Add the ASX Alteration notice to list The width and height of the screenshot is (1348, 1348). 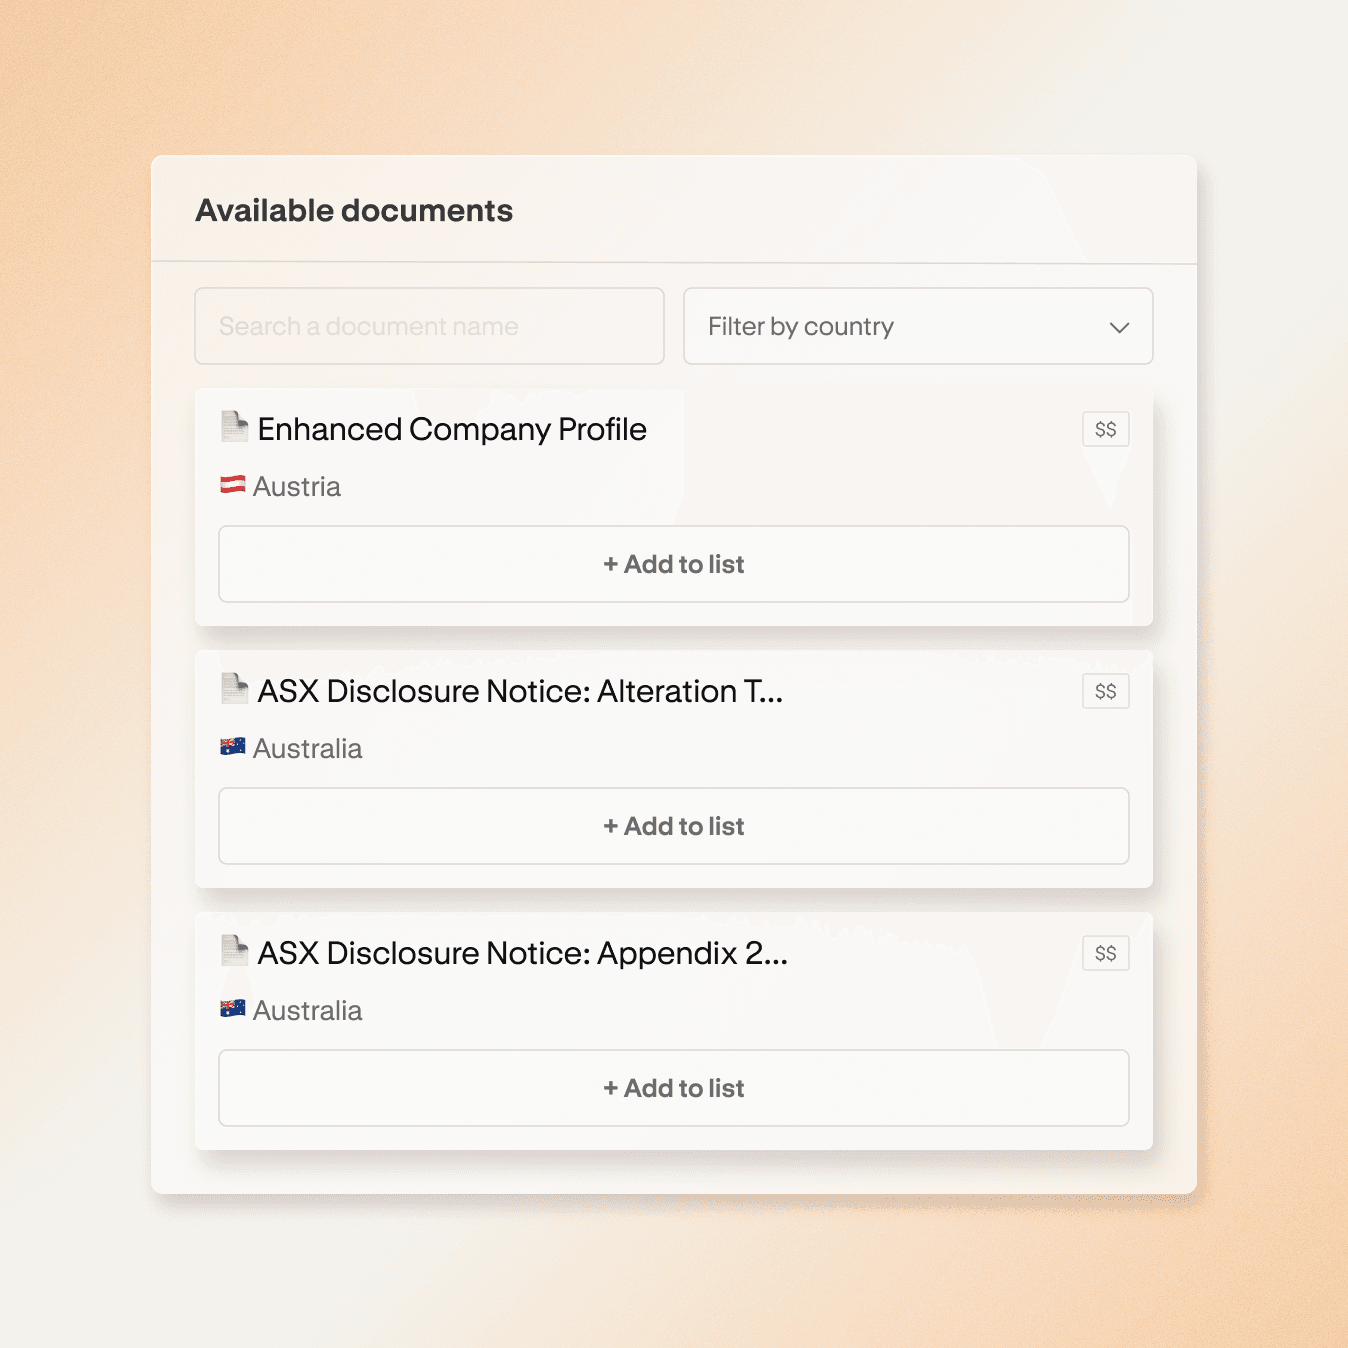(x=674, y=827)
